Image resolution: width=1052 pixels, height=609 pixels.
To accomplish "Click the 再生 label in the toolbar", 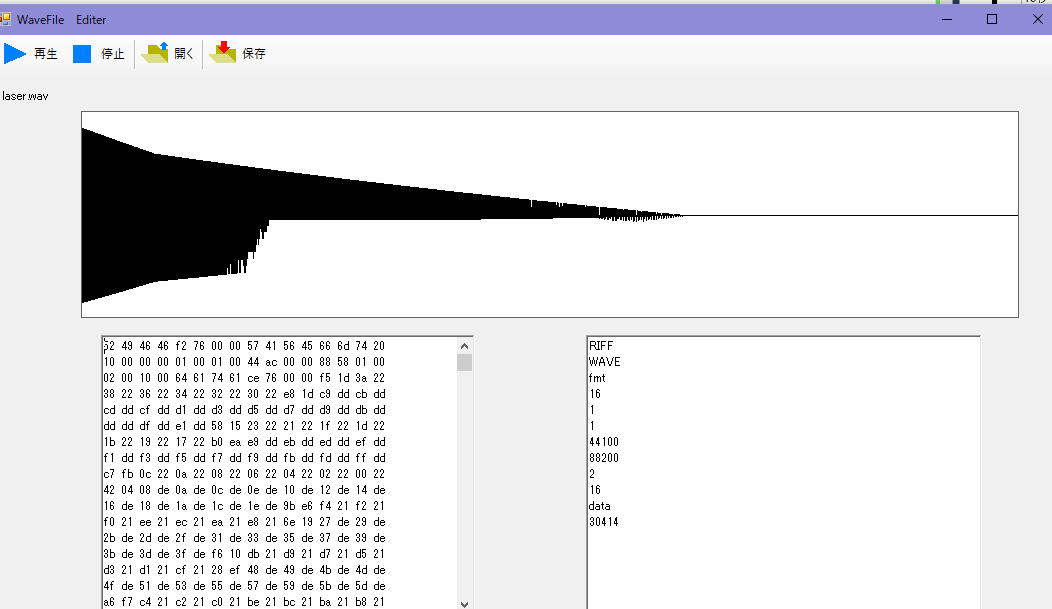I will click(46, 54).
